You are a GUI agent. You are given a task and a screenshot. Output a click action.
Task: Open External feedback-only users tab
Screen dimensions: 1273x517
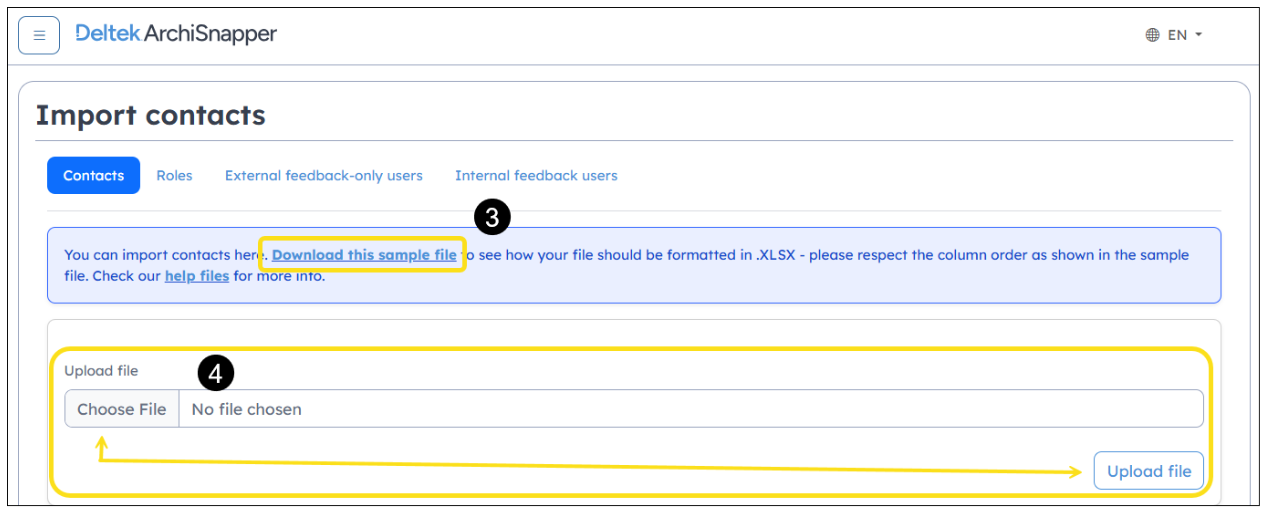[324, 175]
